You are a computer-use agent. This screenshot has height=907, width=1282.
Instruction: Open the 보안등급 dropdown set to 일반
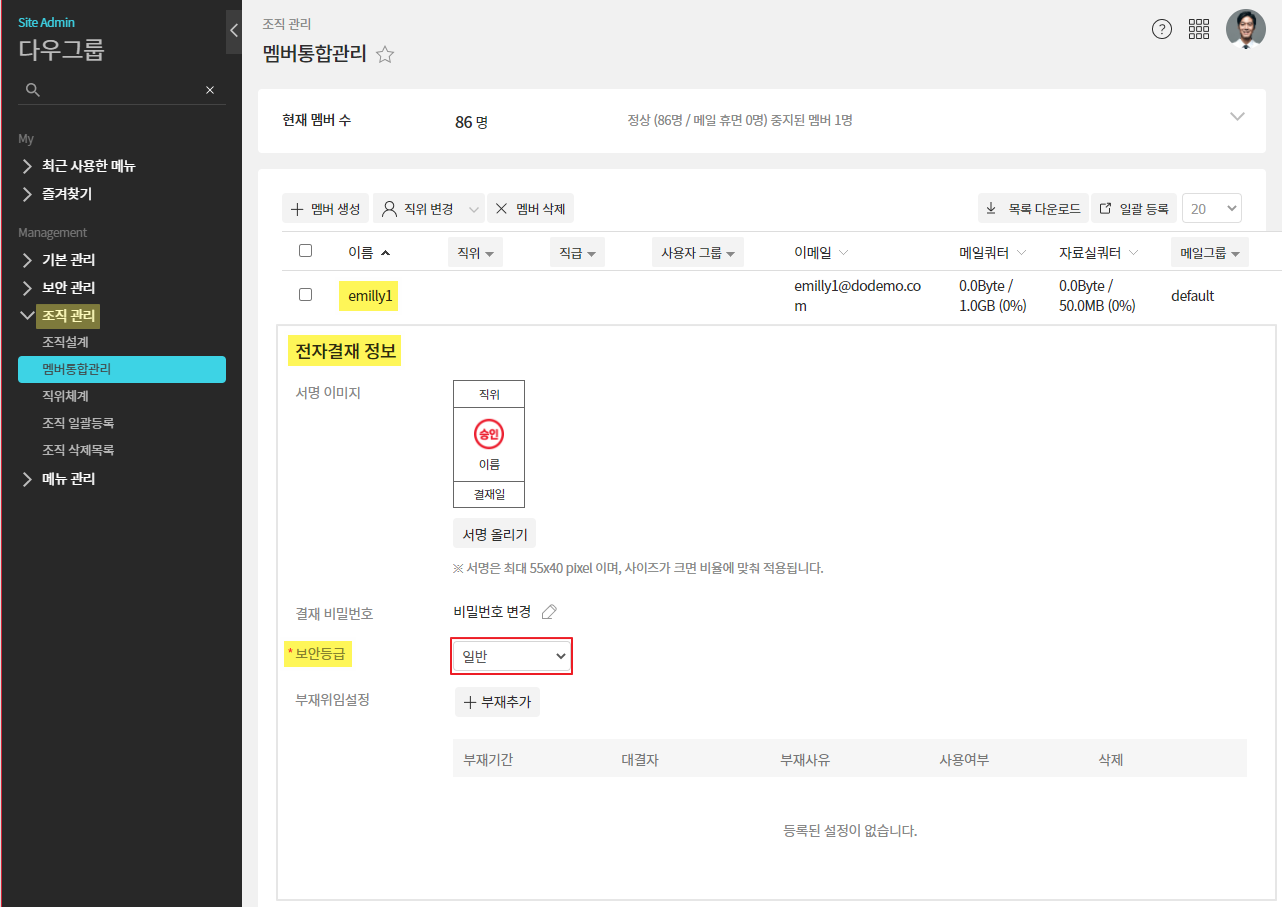point(511,656)
